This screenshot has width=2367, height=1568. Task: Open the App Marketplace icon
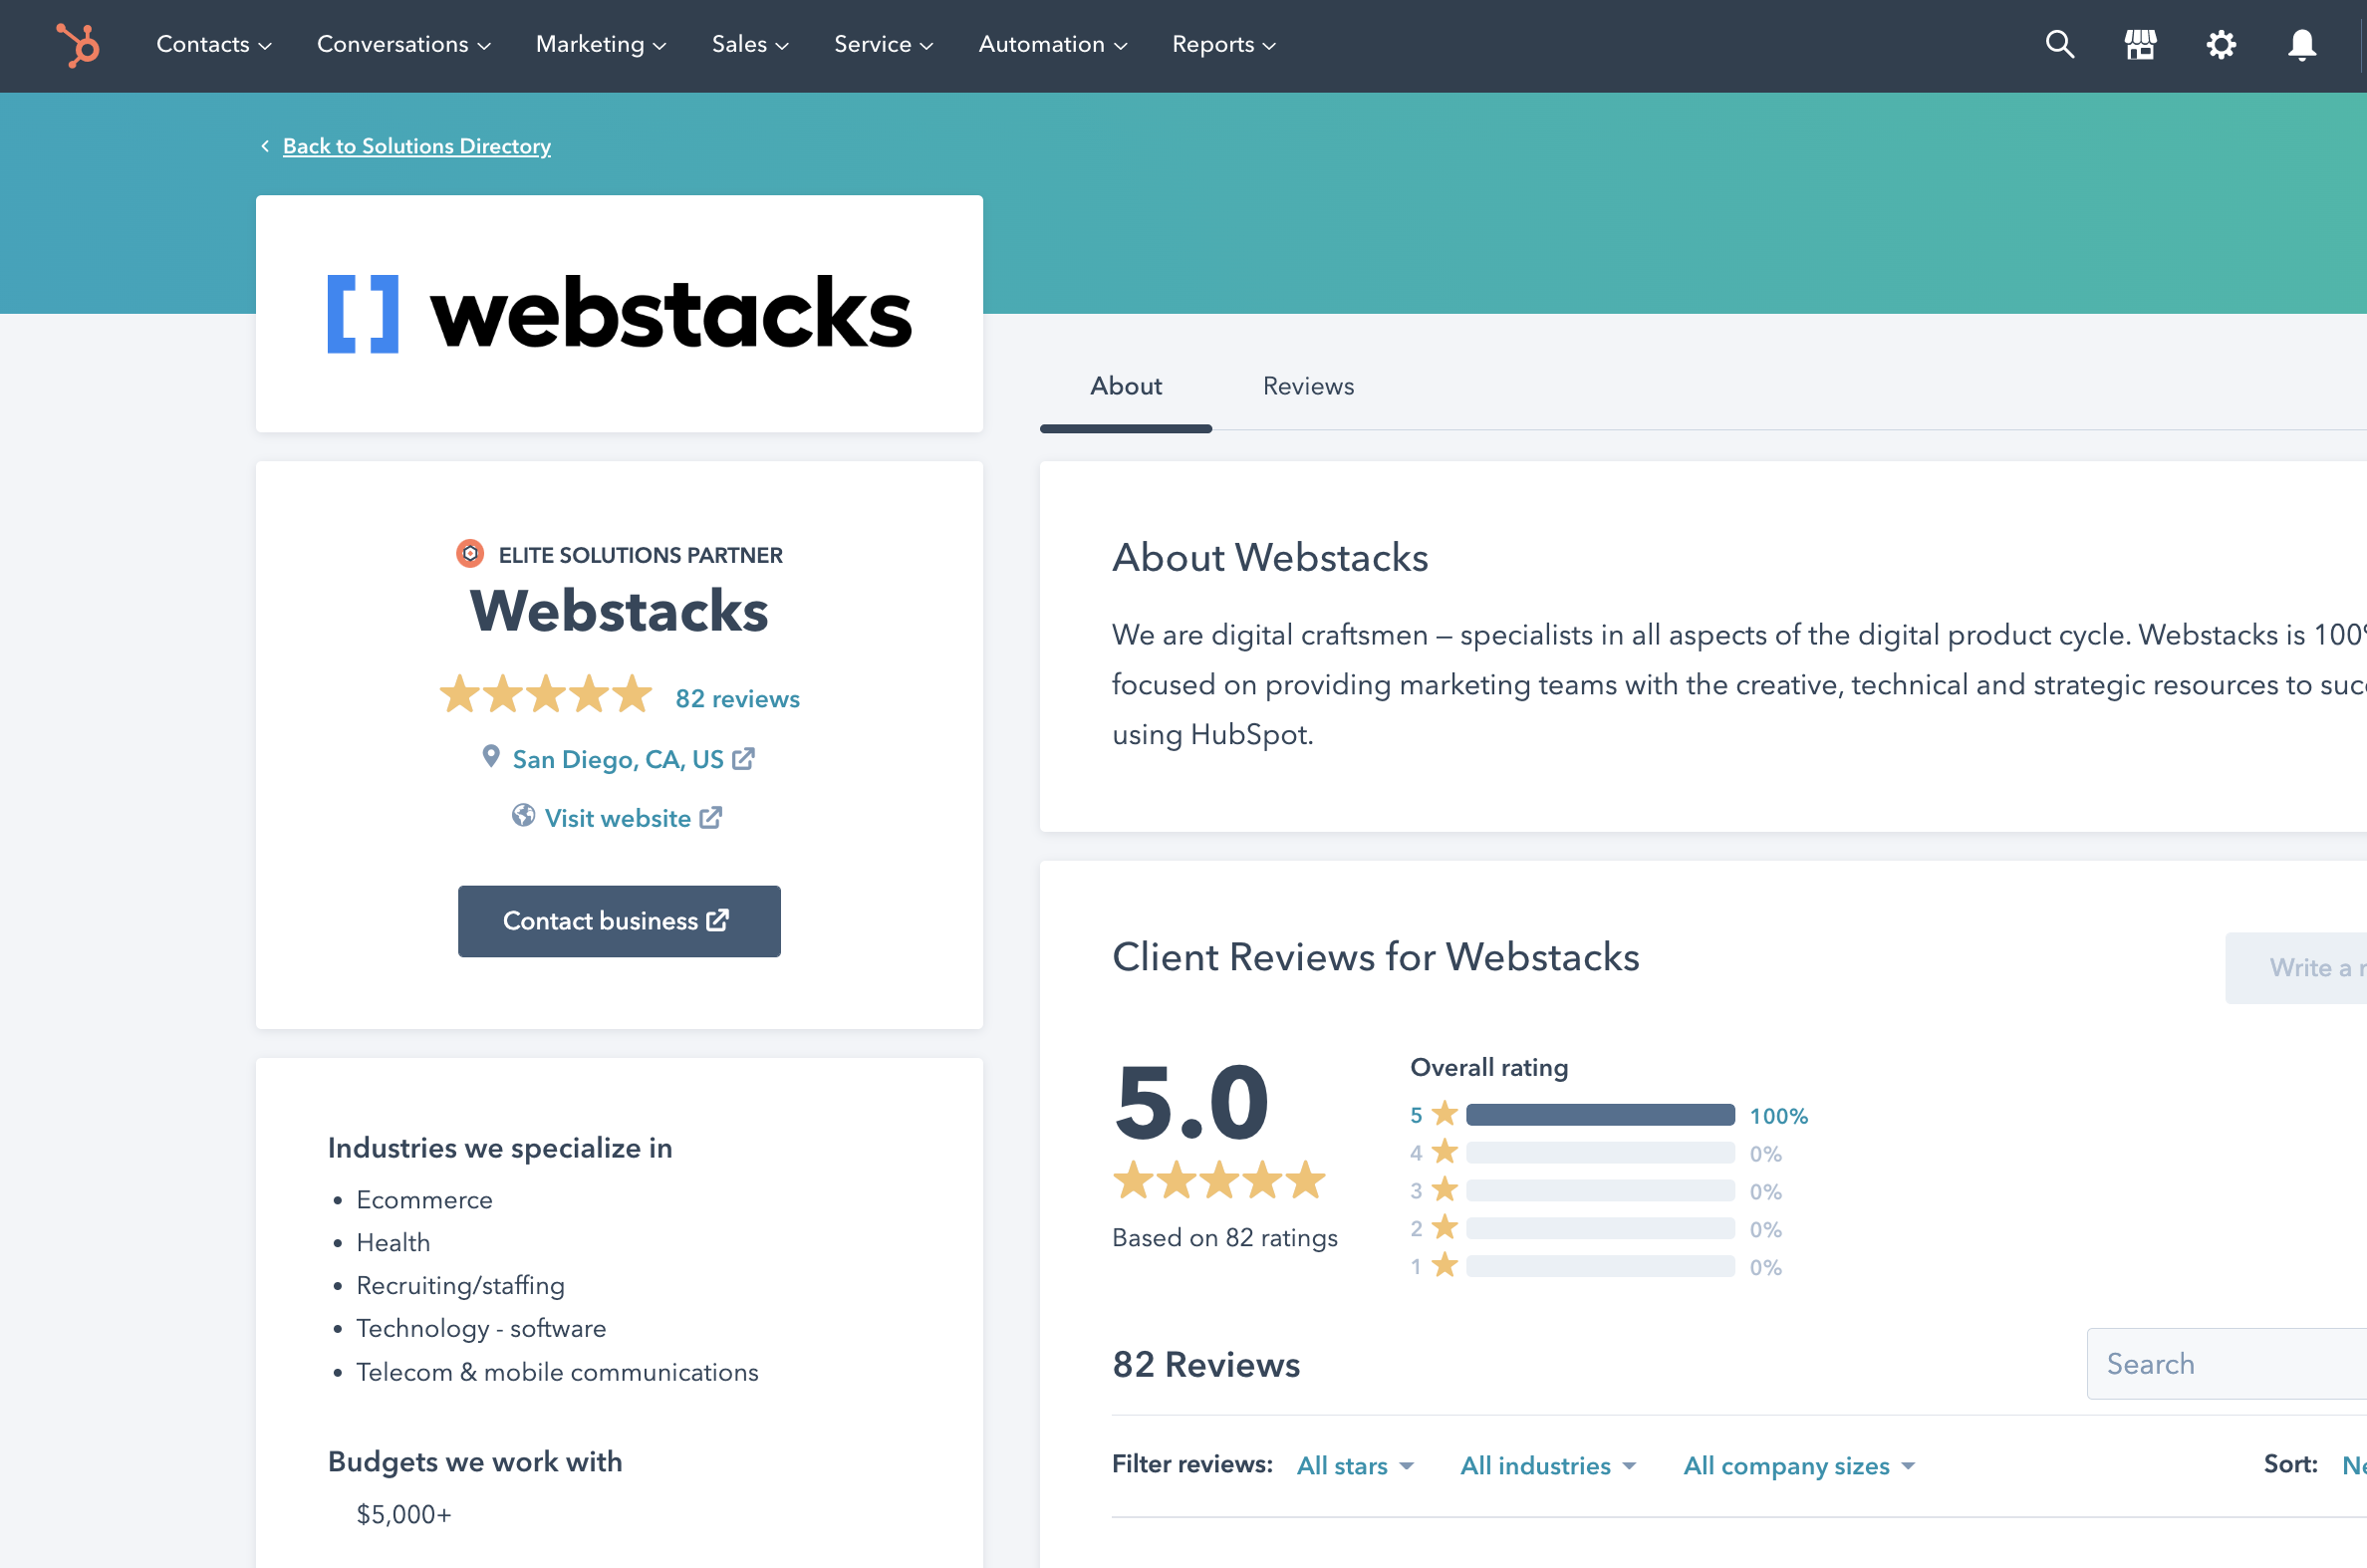pos(2140,45)
